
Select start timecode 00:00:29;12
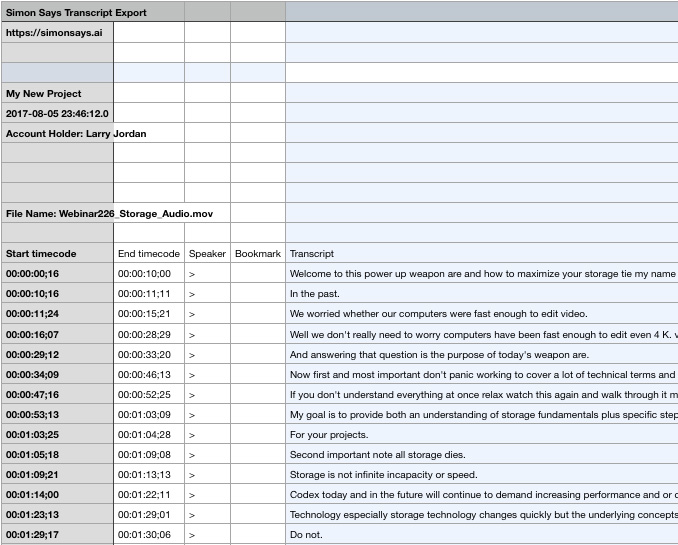pos(58,354)
